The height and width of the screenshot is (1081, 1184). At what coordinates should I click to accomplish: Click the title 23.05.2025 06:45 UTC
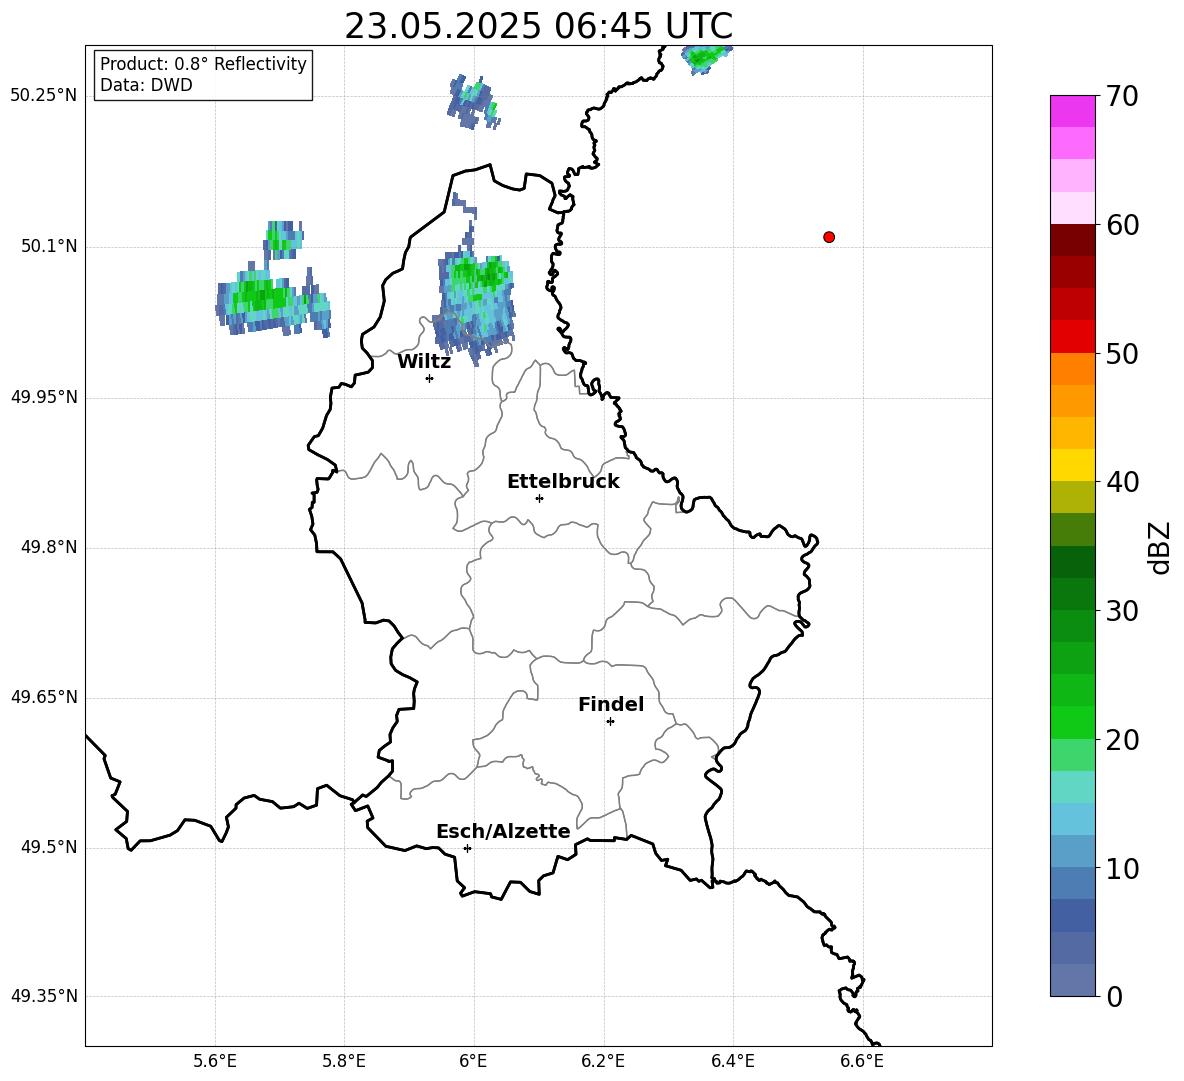tap(538, 26)
